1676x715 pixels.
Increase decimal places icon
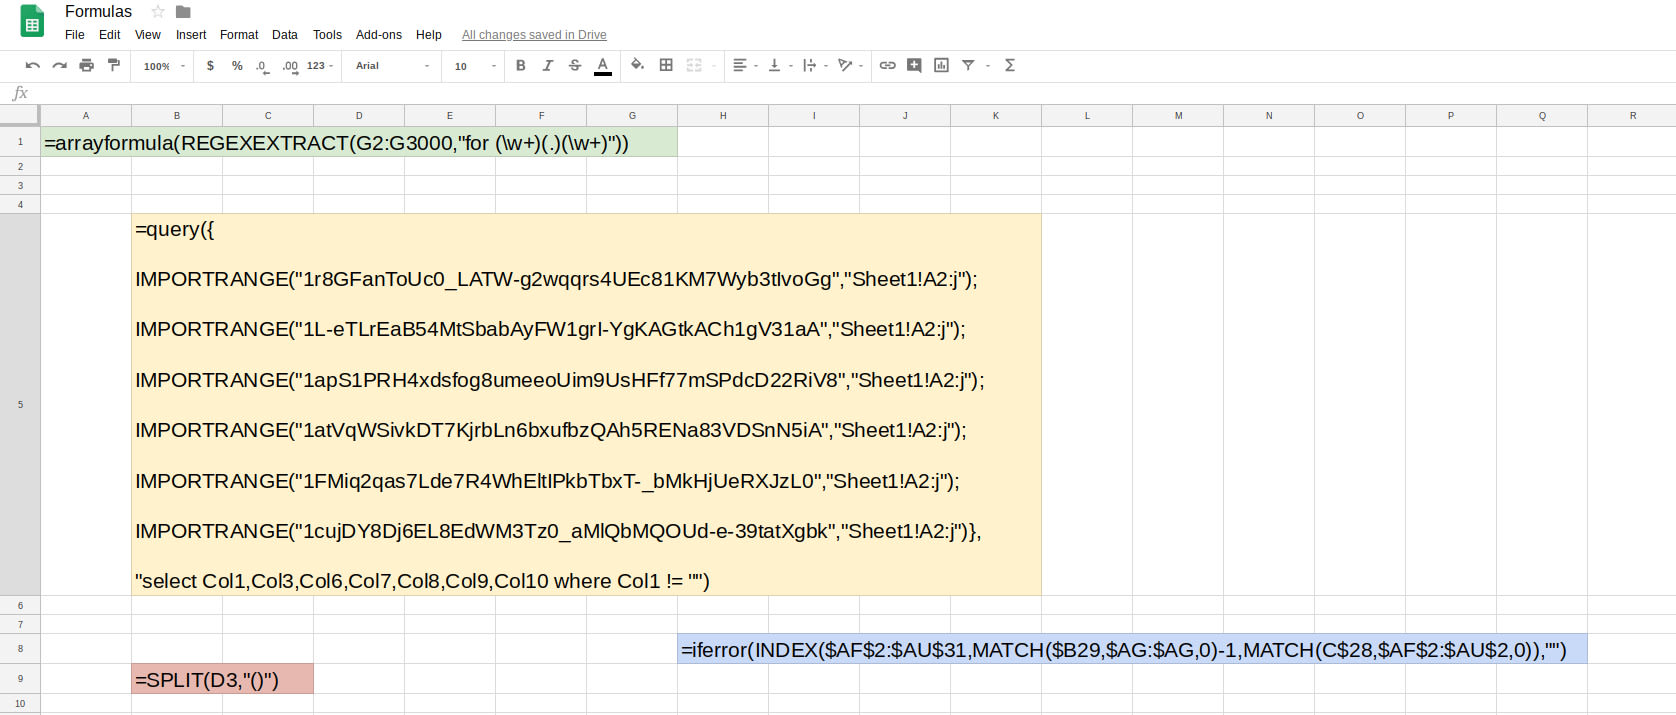click(290, 66)
